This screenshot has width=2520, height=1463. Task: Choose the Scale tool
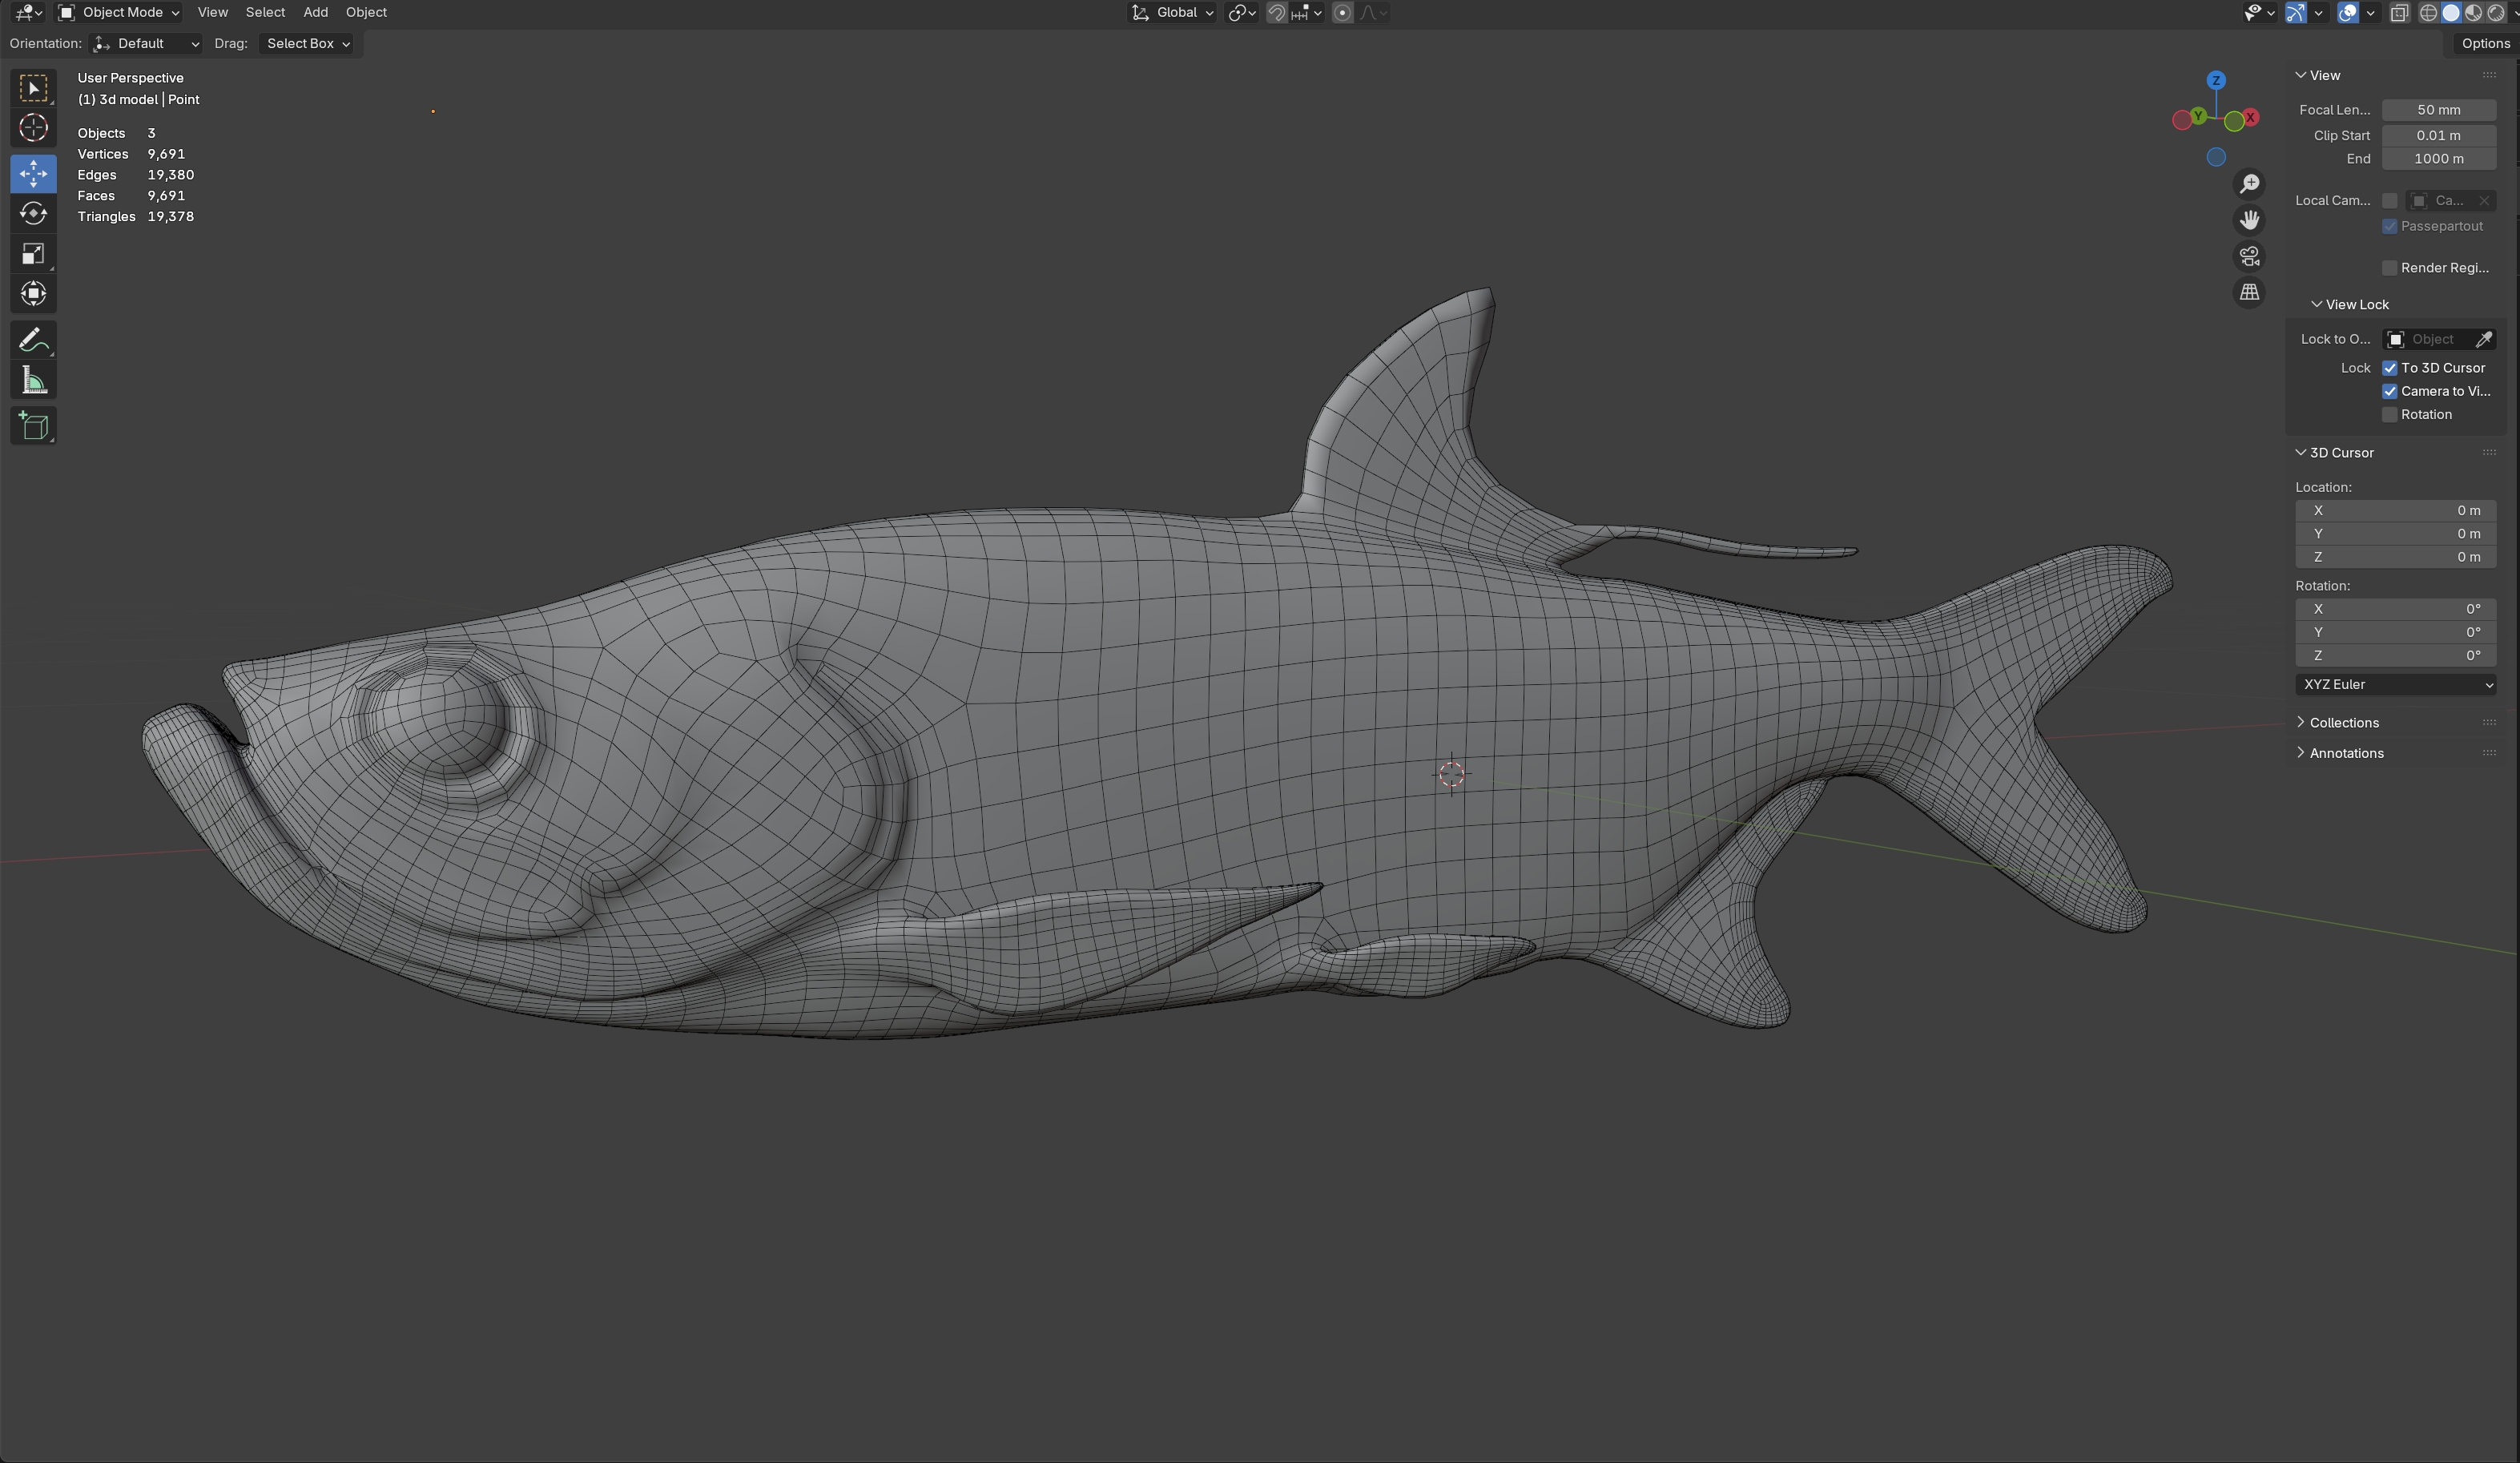coord(33,254)
